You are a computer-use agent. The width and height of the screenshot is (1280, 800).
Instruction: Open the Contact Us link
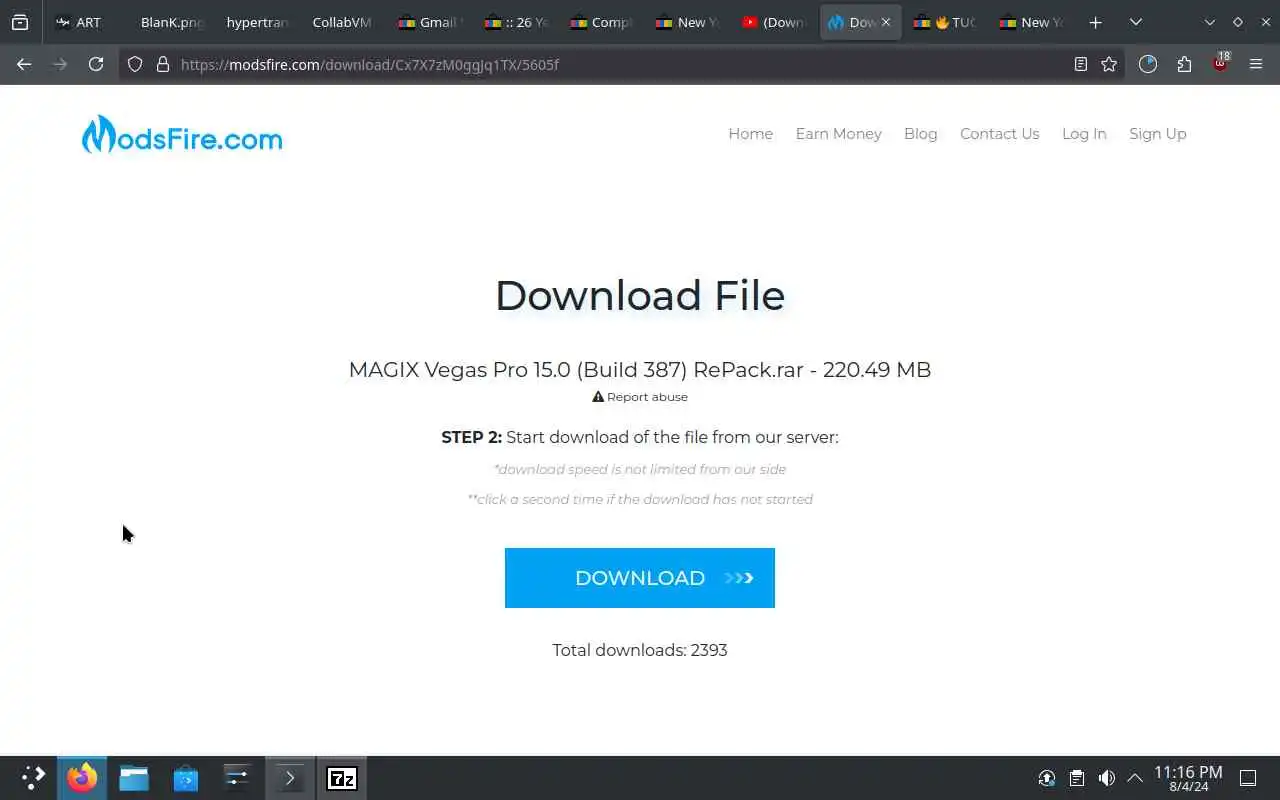pos(999,134)
